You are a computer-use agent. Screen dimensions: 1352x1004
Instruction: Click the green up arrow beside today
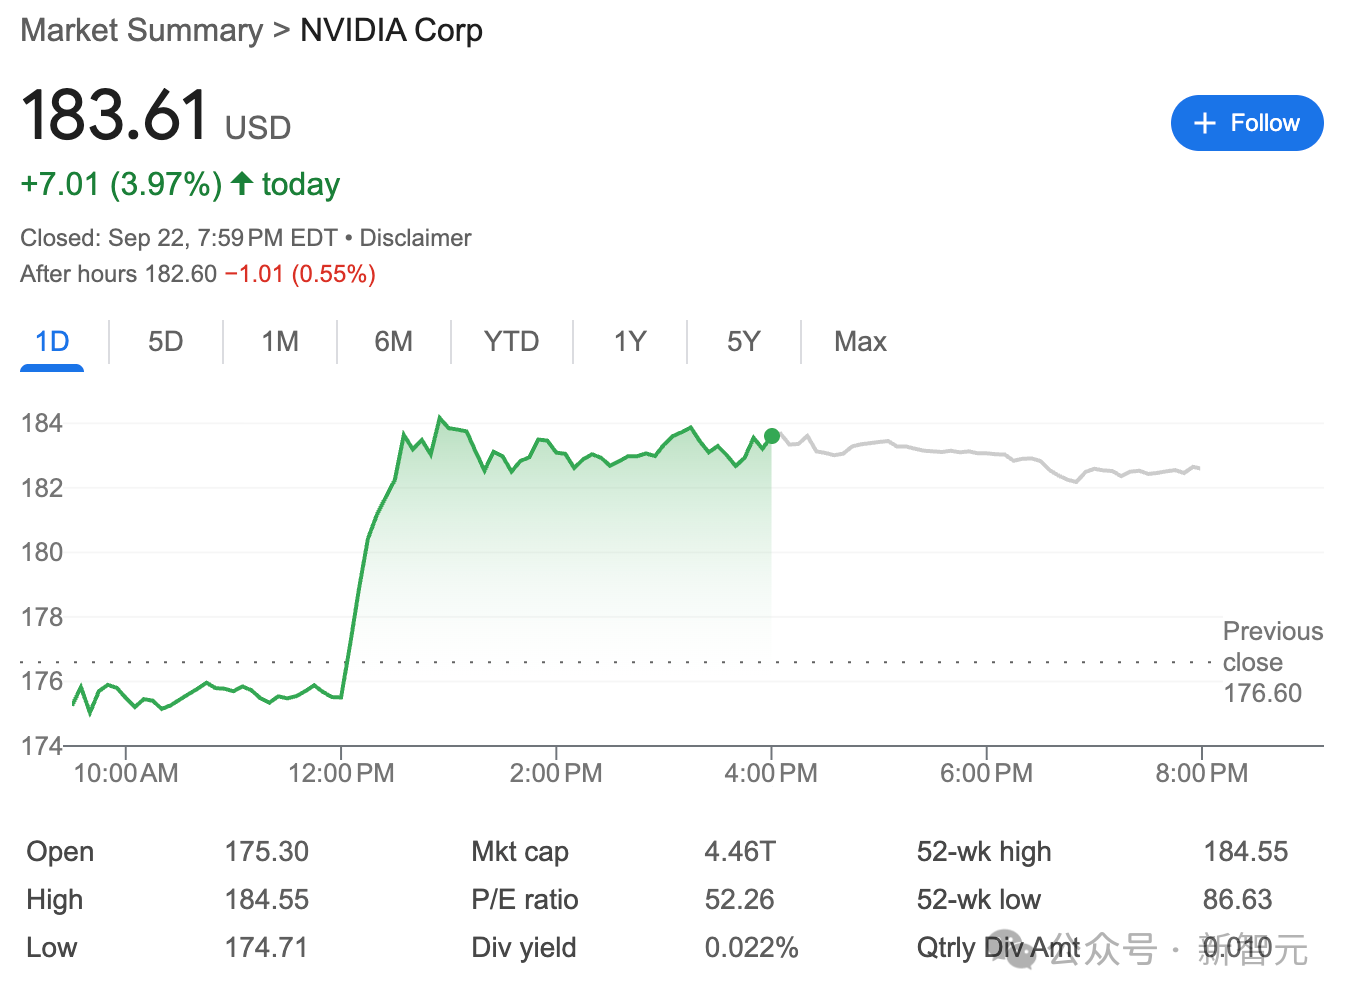[x=241, y=183]
